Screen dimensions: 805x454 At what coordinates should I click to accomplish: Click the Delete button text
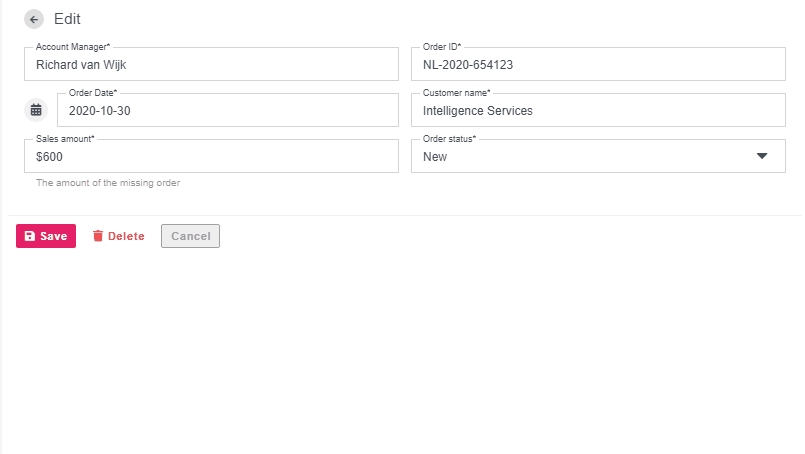pyautogui.click(x=126, y=236)
